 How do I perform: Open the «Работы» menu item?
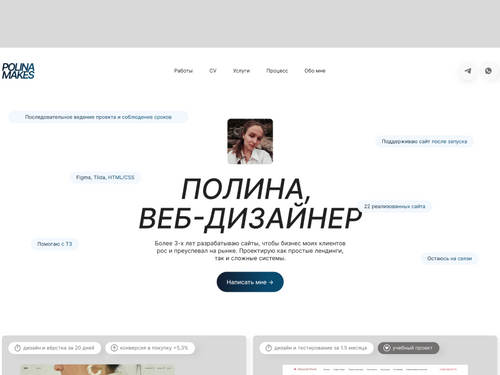[x=183, y=71]
